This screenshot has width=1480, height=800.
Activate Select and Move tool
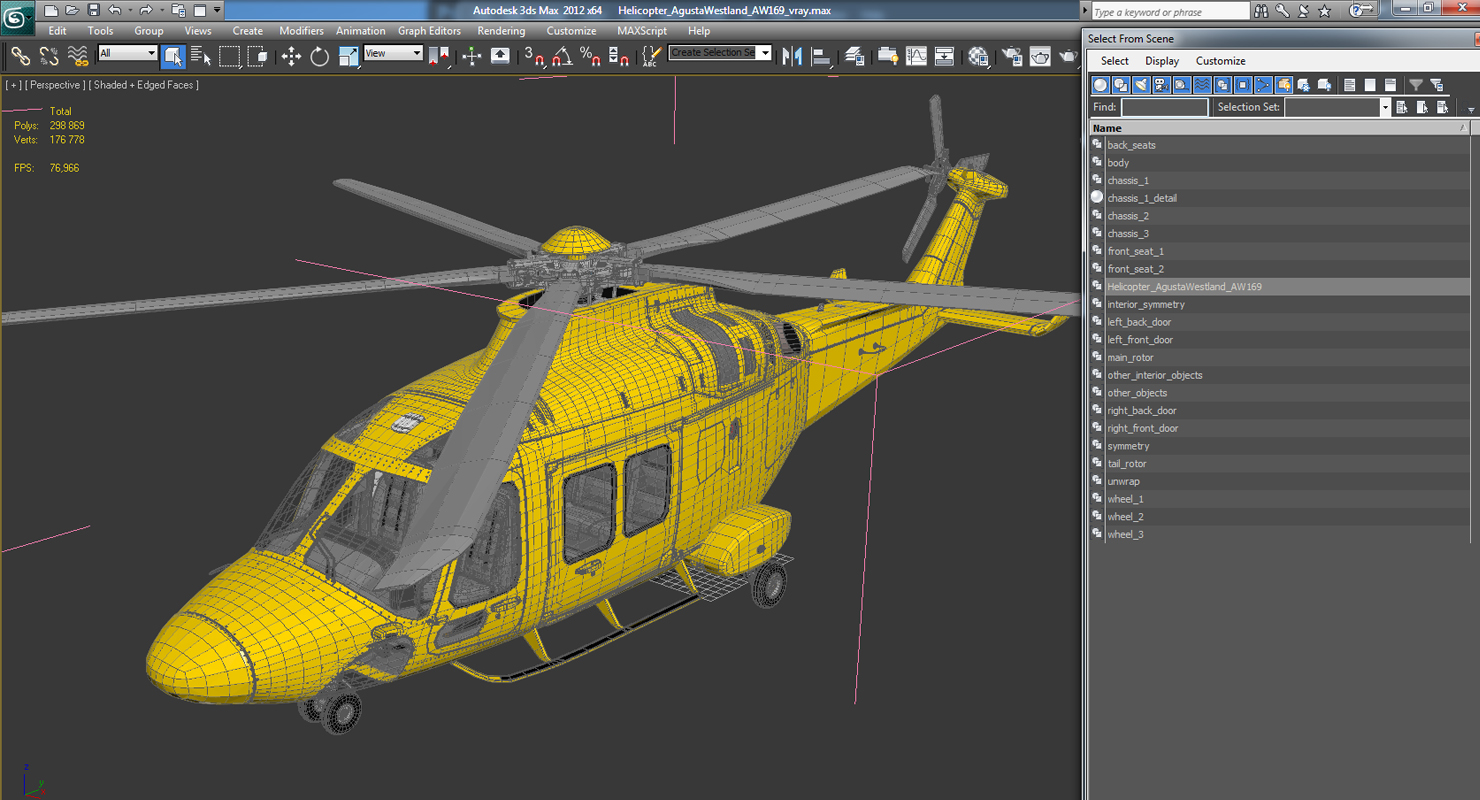(x=291, y=56)
